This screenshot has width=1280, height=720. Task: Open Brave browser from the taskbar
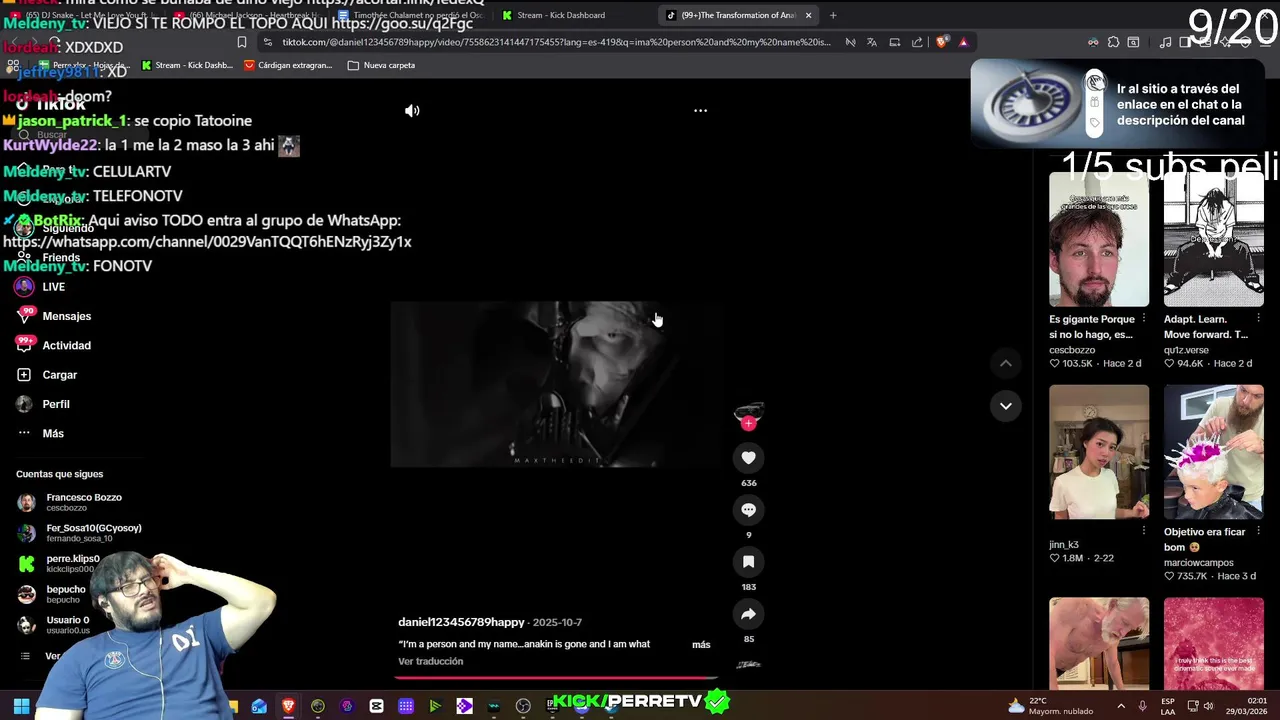pos(288,706)
